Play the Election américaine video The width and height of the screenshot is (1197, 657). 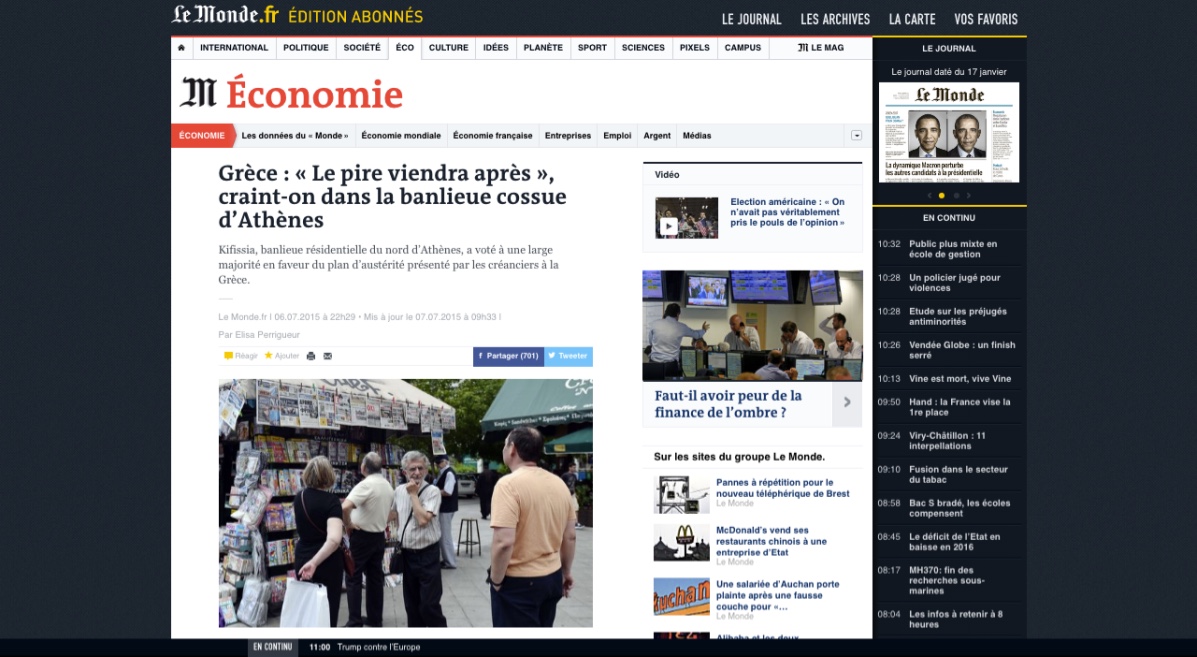coord(668,226)
